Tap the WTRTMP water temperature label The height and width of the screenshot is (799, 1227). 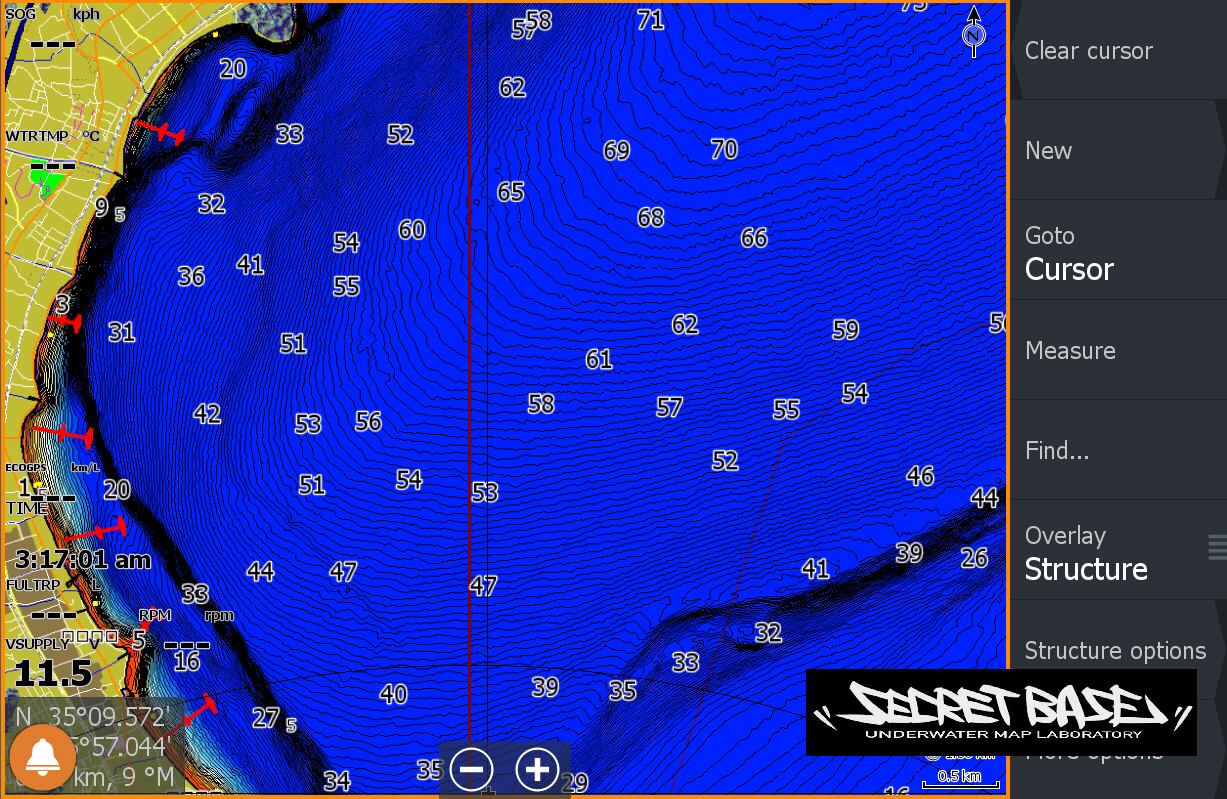pyautogui.click(x=38, y=136)
